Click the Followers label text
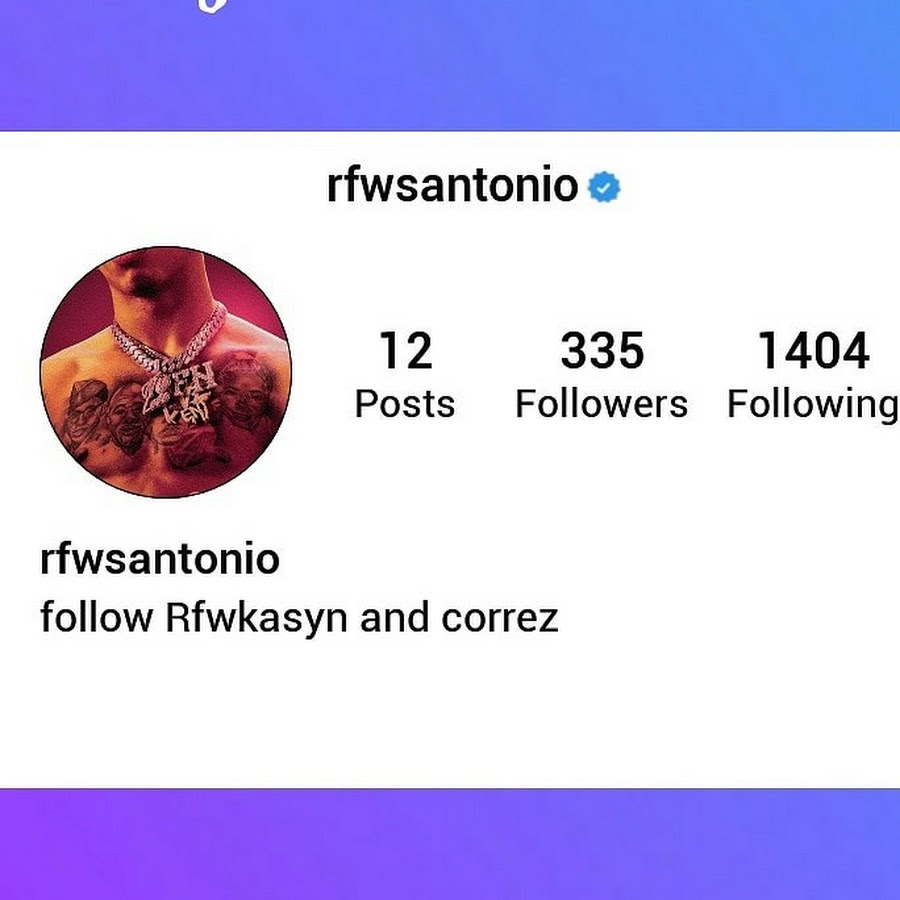This screenshot has width=900, height=900. pos(602,404)
